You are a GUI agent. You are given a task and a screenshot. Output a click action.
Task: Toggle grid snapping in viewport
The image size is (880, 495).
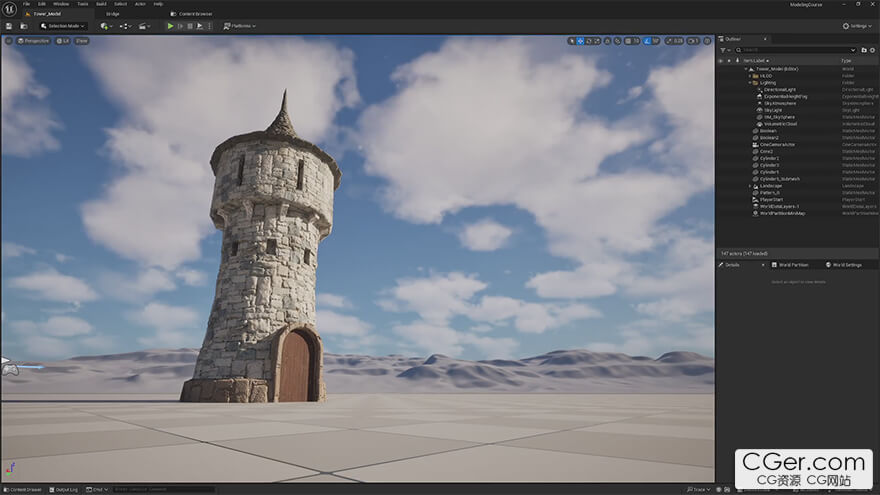point(628,41)
